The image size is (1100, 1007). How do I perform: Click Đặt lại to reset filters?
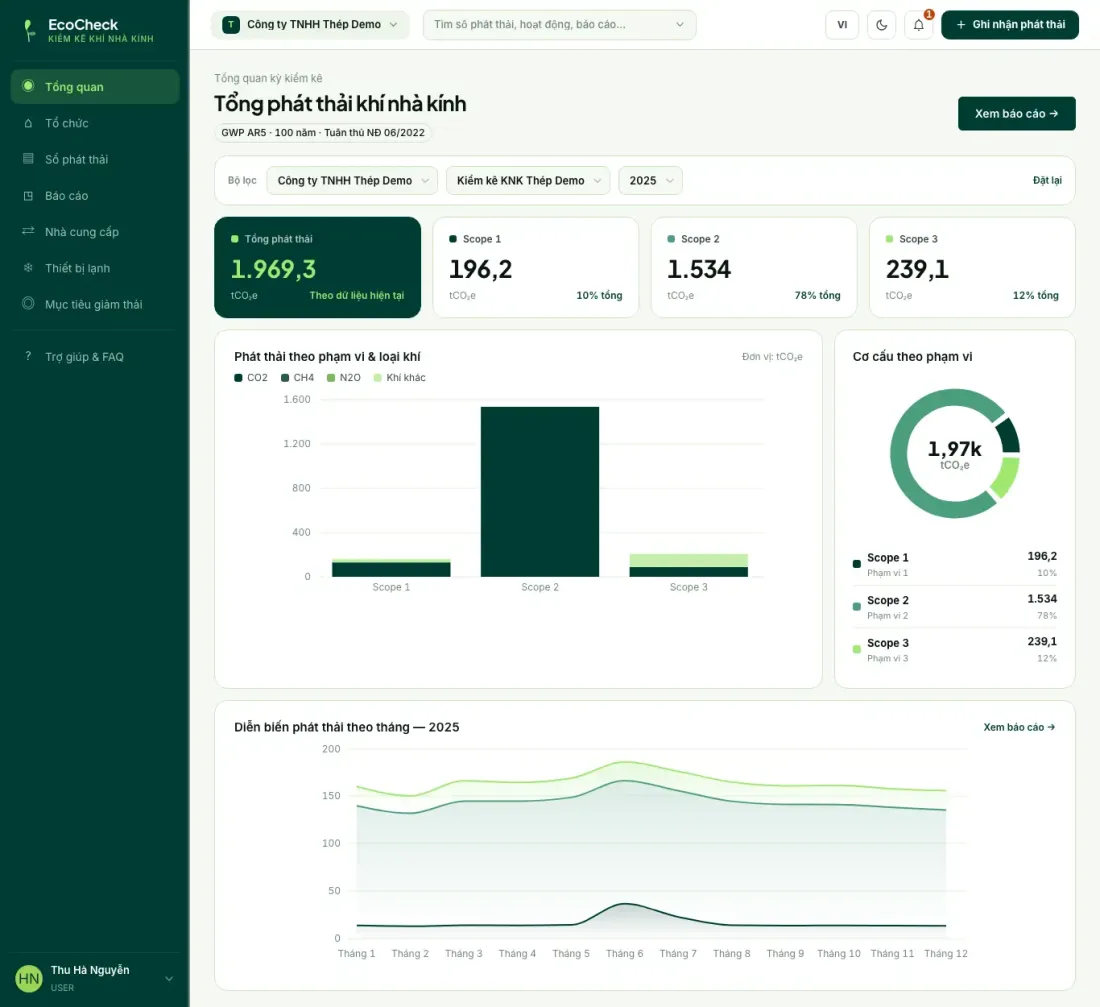[x=1047, y=180]
